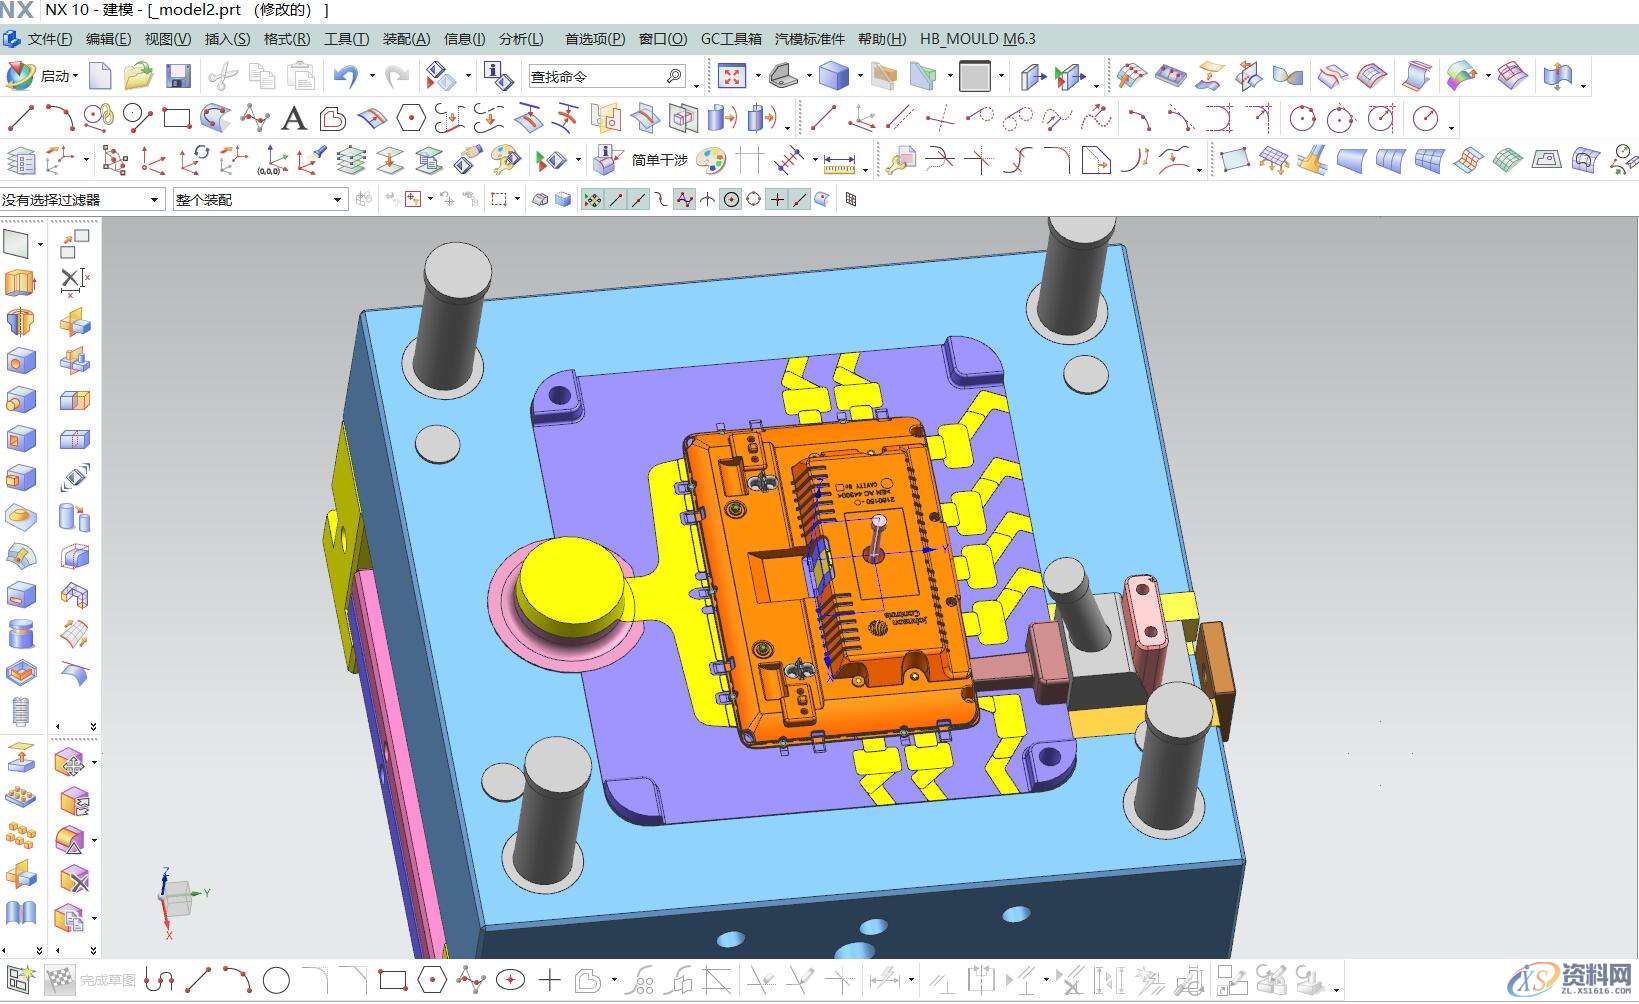Select the Ellipse tool in bottom toolbar

(x=511, y=980)
